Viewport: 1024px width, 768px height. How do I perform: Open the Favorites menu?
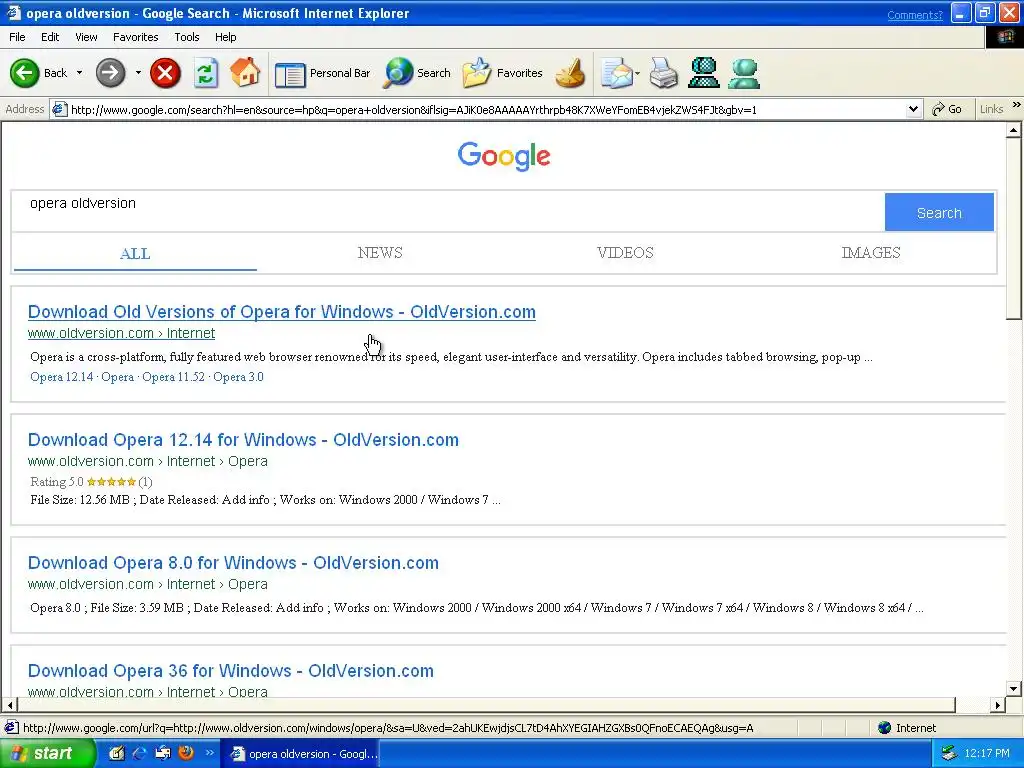[x=135, y=37]
